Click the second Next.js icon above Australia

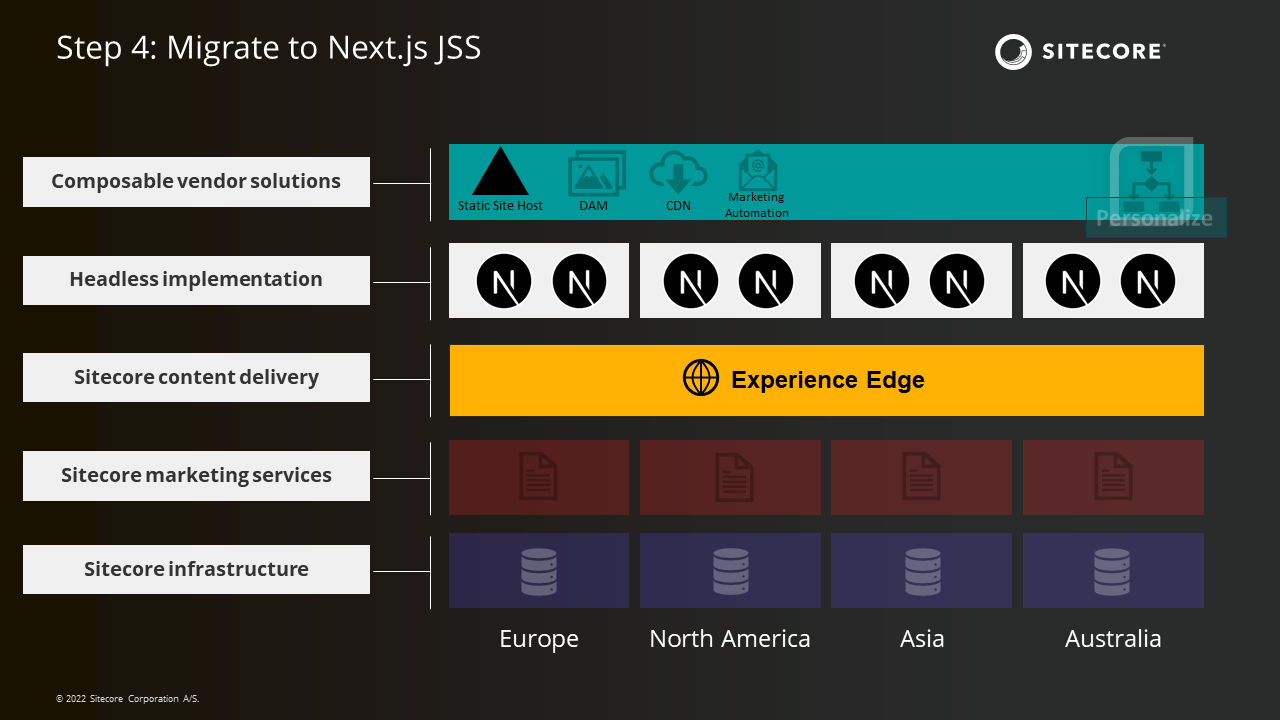pyautogui.click(x=1148, y=281)
